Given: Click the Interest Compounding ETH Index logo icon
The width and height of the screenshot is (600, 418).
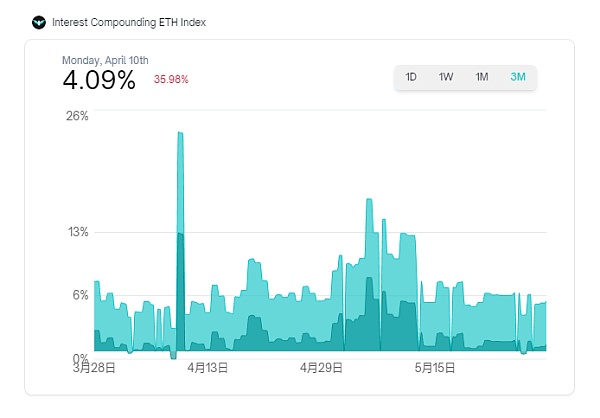Looking at the screenshot, I should pos(39,21).
